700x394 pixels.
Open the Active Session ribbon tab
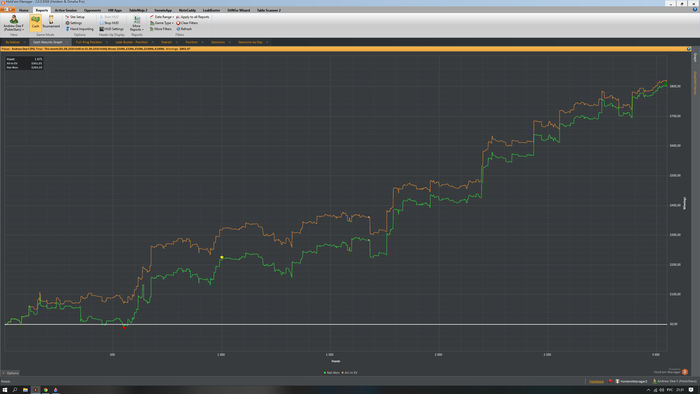[x=66, y=10]
